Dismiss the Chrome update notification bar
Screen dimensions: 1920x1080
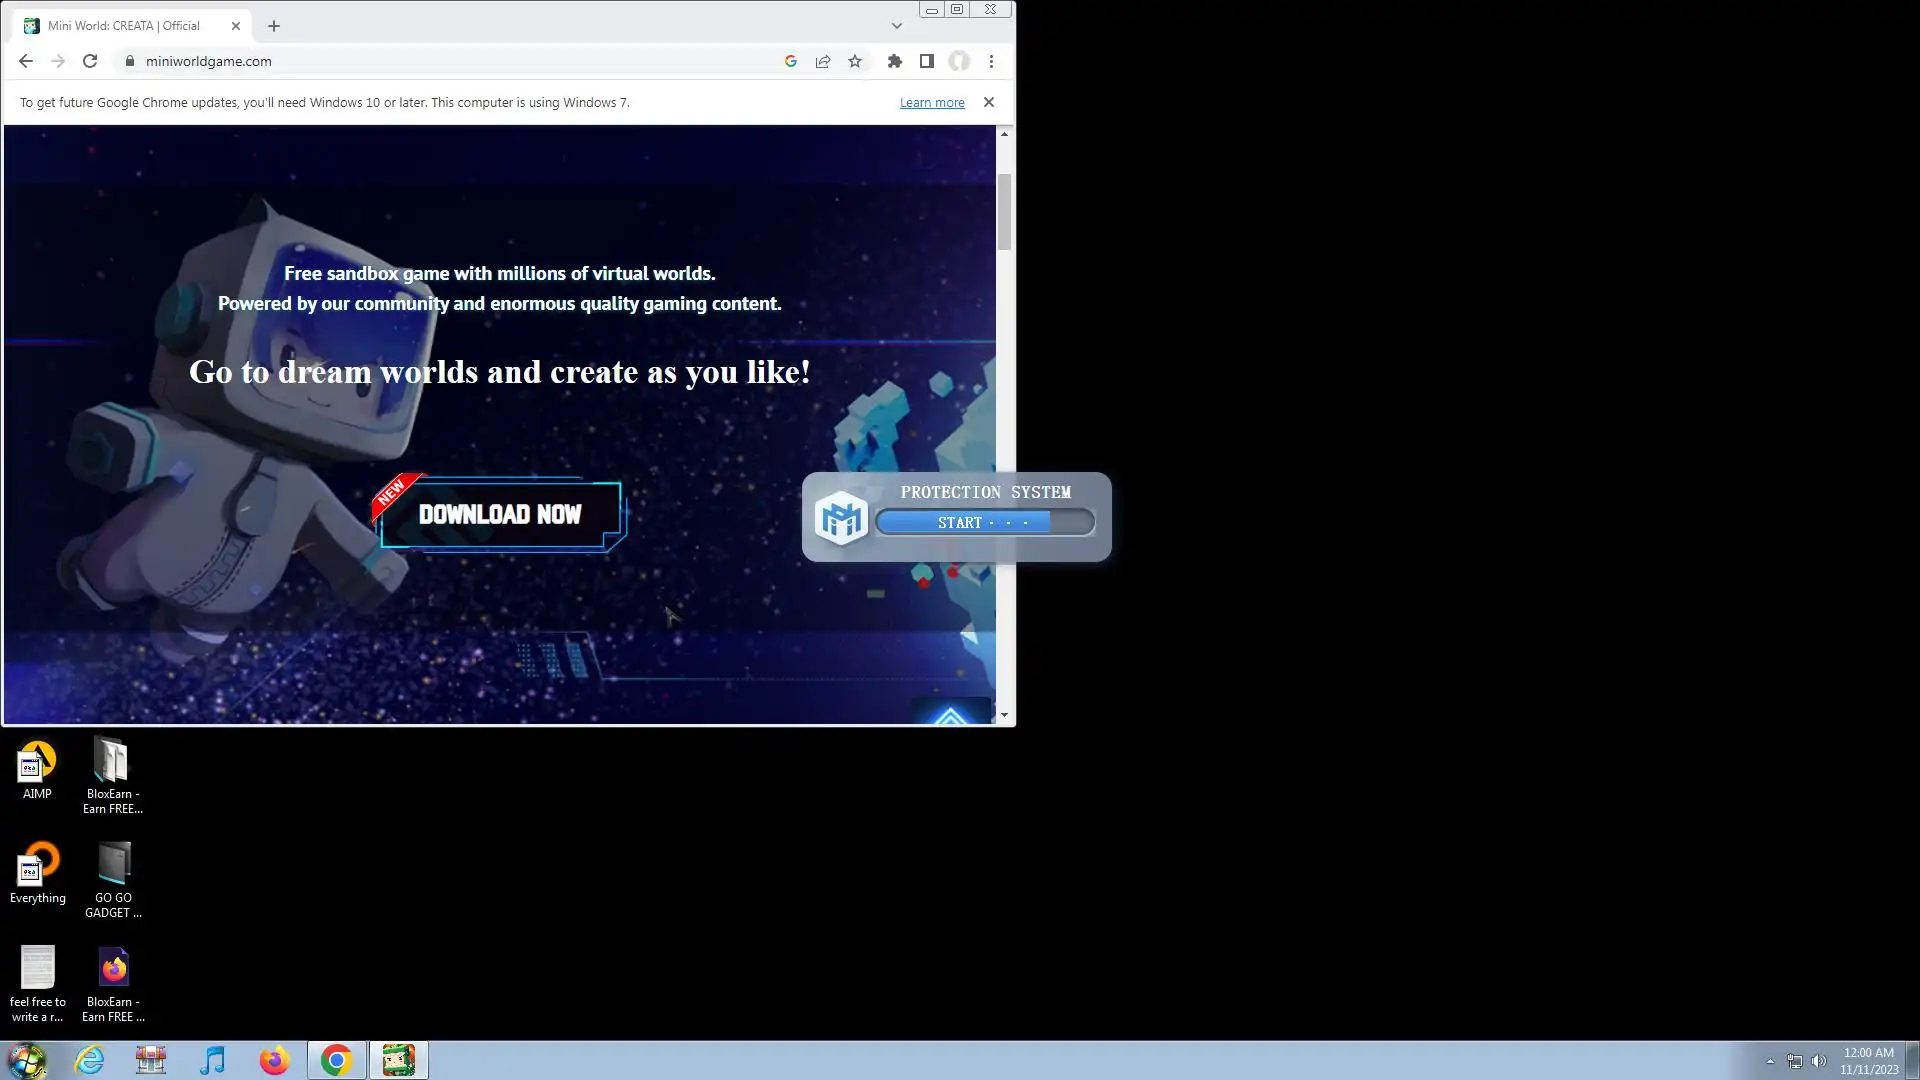point(989,102)
